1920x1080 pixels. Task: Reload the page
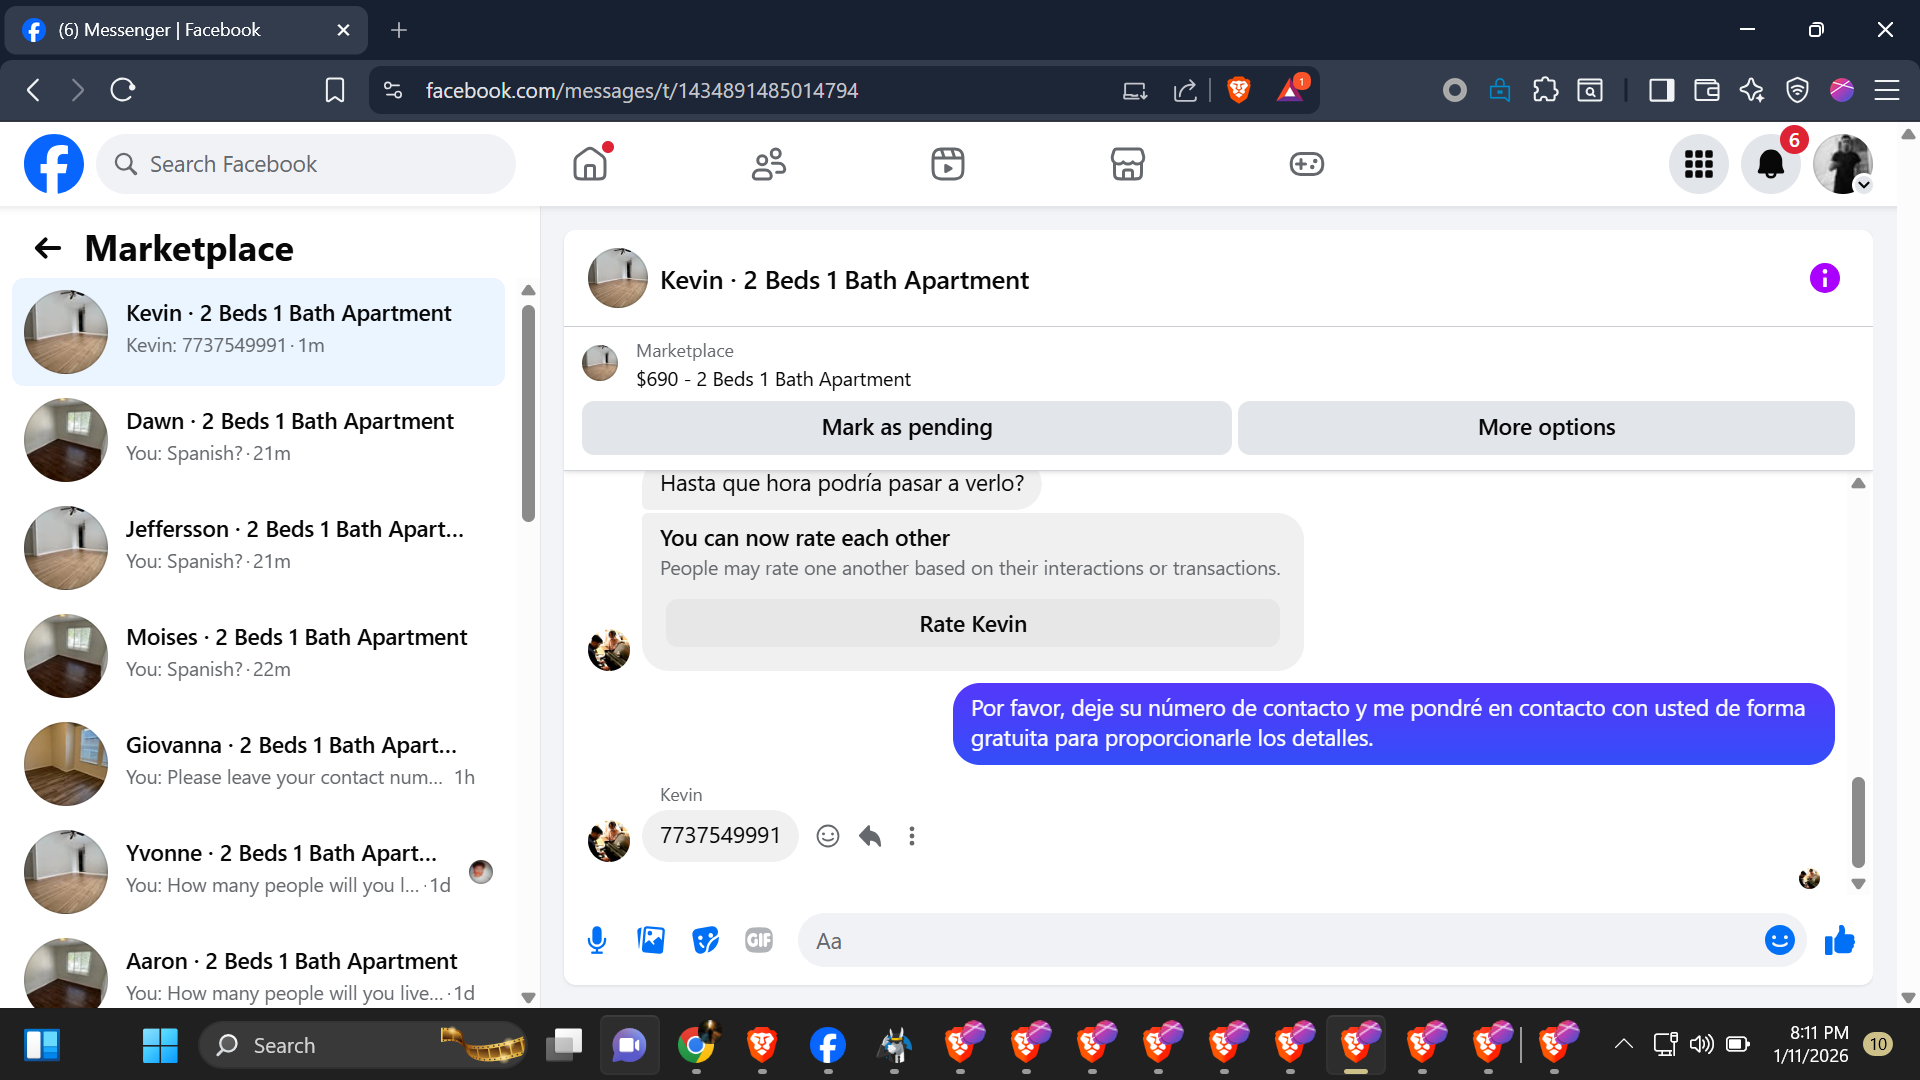click(123, 90)
